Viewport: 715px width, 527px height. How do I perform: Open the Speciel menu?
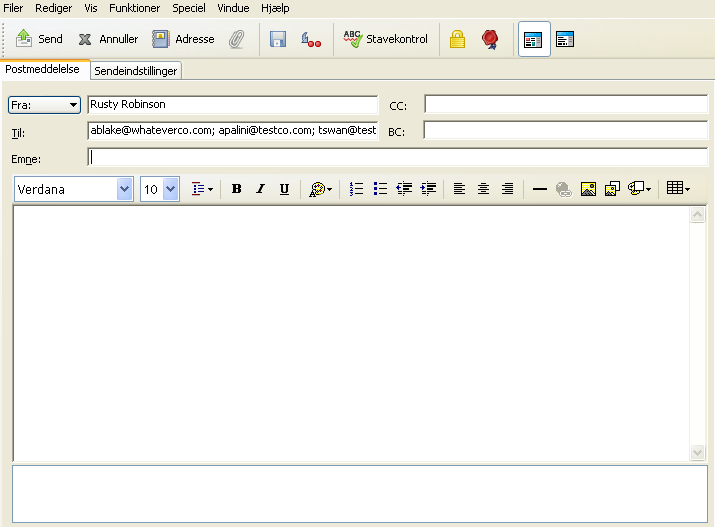tap(189, 8)
